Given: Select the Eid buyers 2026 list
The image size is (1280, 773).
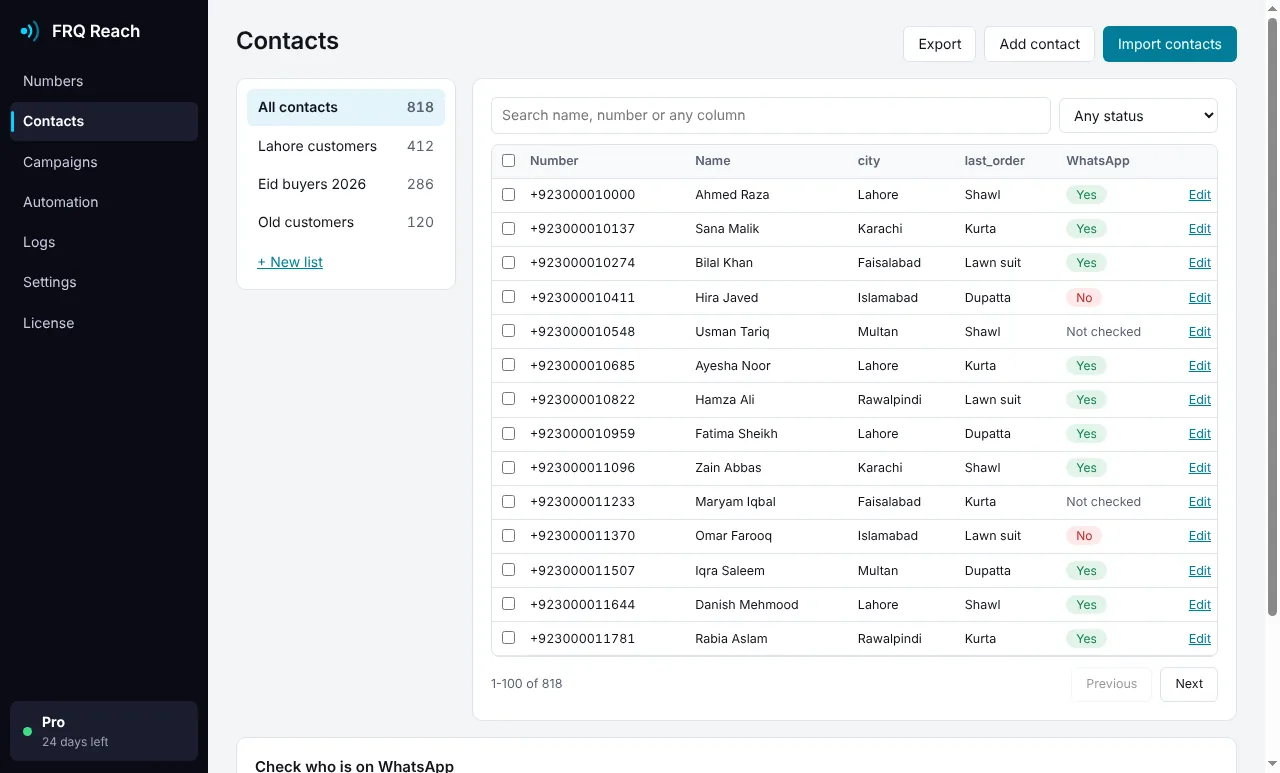Looking at the screenshot, I should 346,184.
